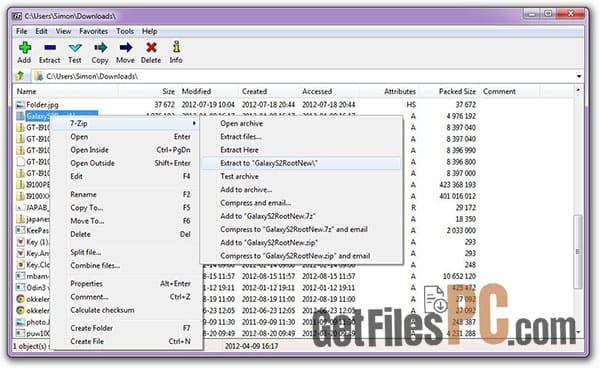
Task: Click the address path input field
Action: [304, 77]
